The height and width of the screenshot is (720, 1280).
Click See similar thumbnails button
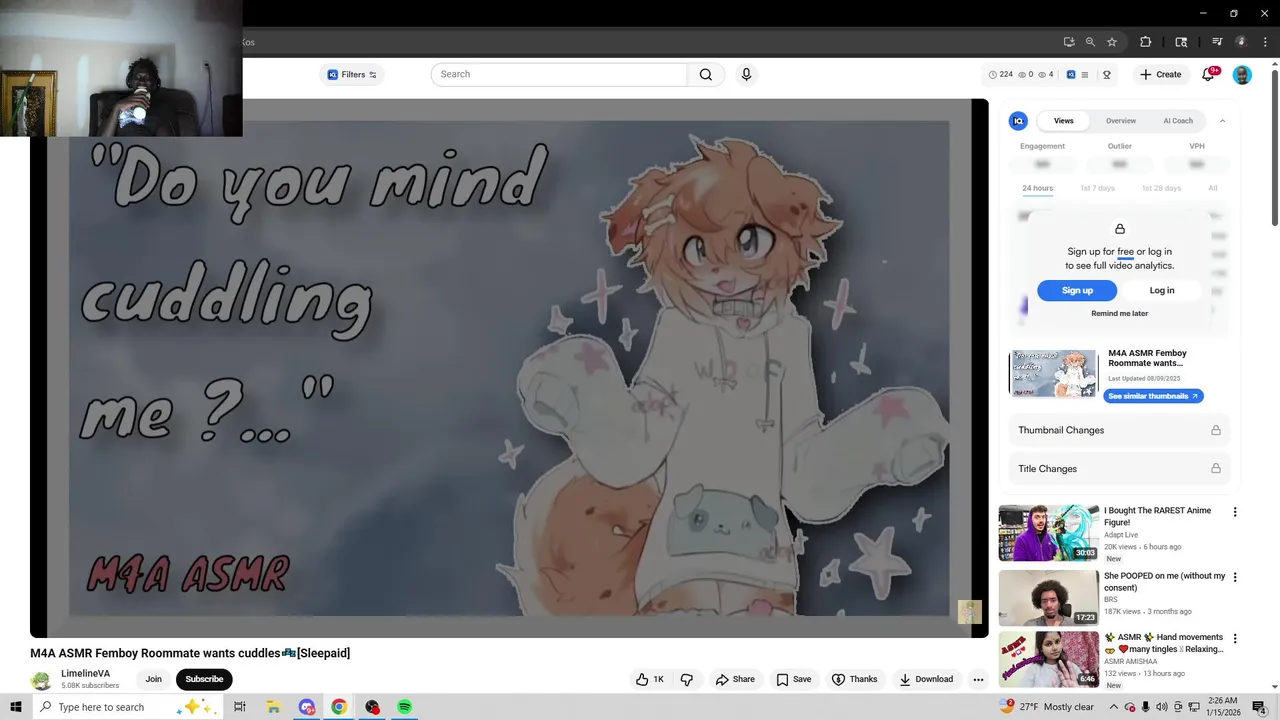coord(1153,396)
